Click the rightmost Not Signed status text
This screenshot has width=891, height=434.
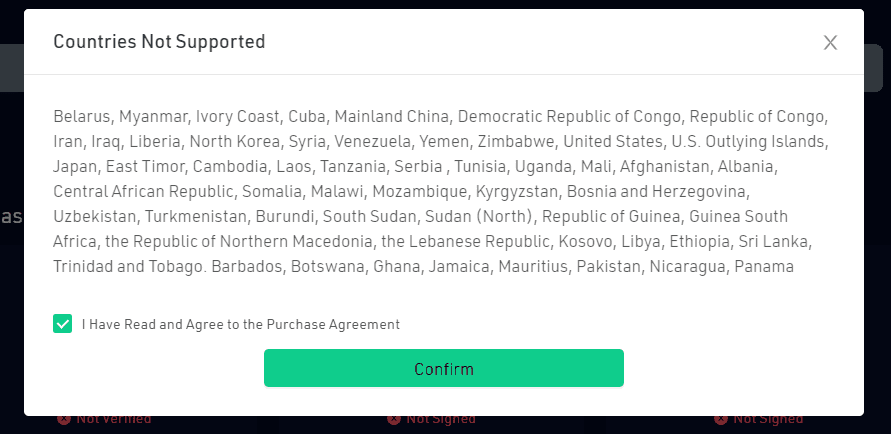[768, 419]
